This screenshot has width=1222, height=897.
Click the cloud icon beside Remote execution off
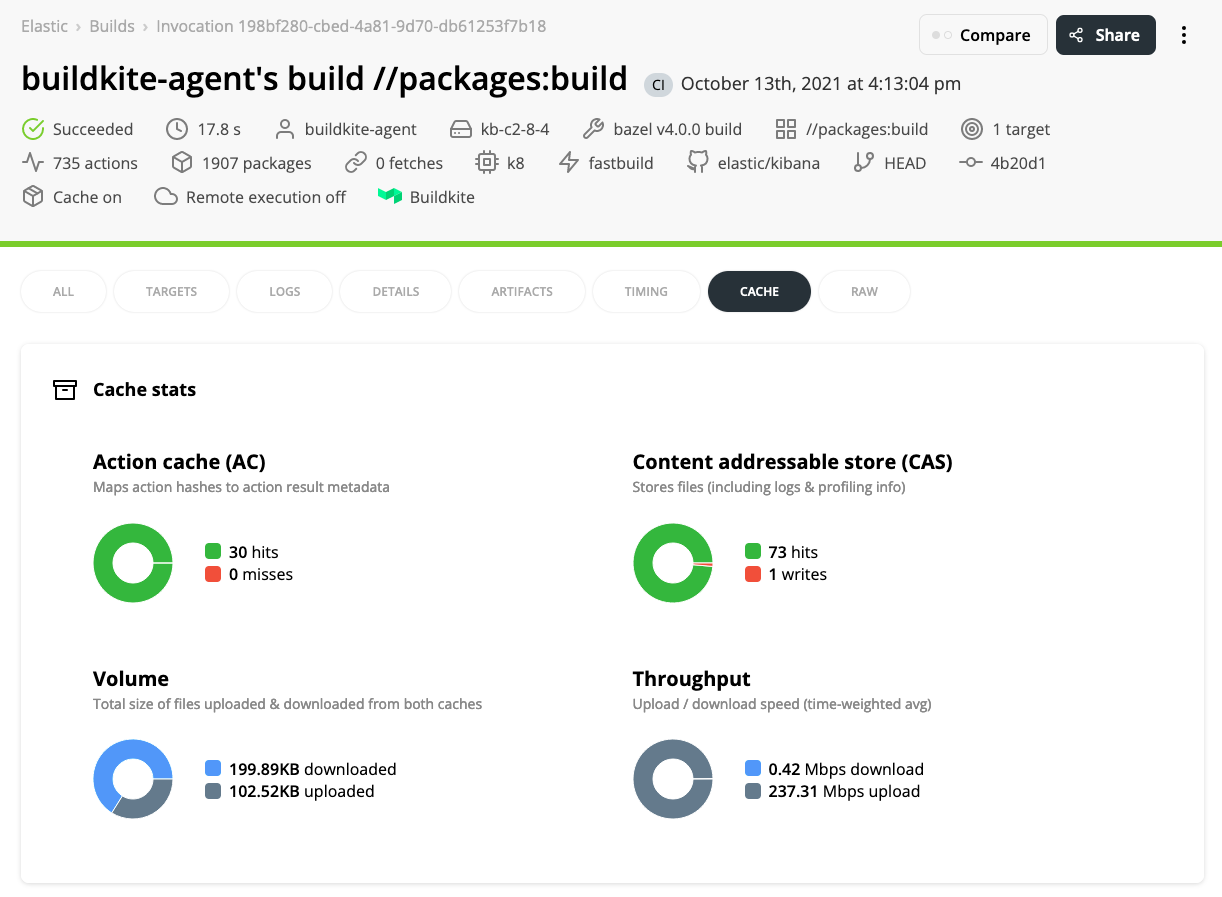point(166,197)
